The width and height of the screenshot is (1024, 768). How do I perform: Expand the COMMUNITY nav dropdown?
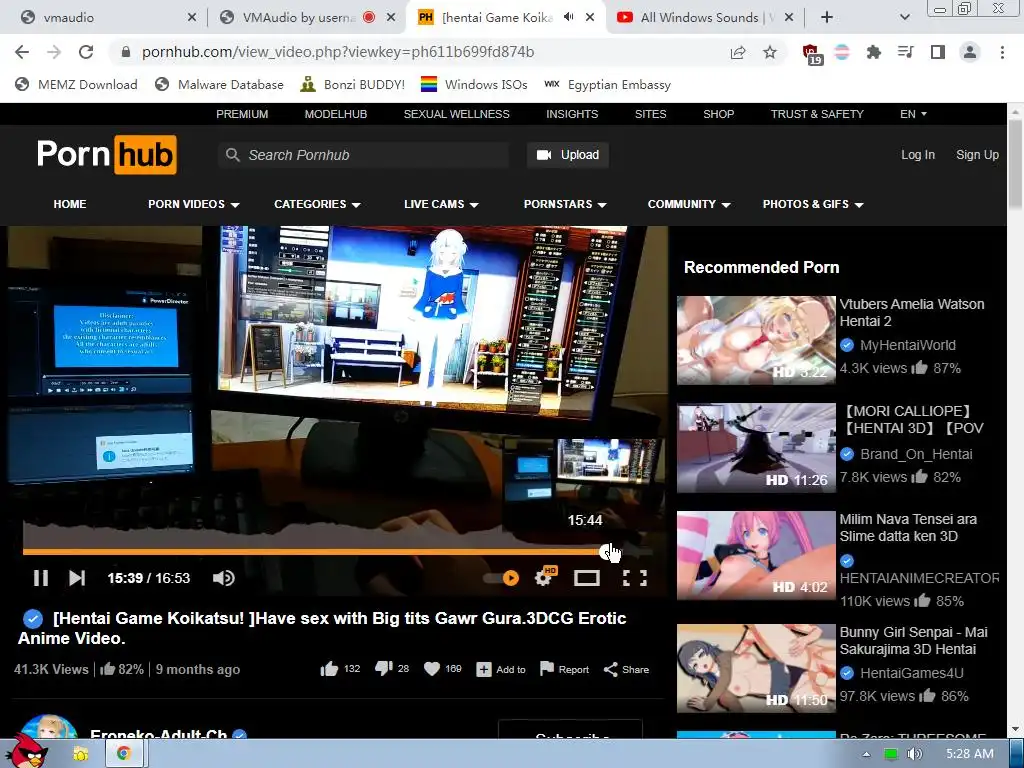pos(689,204)
